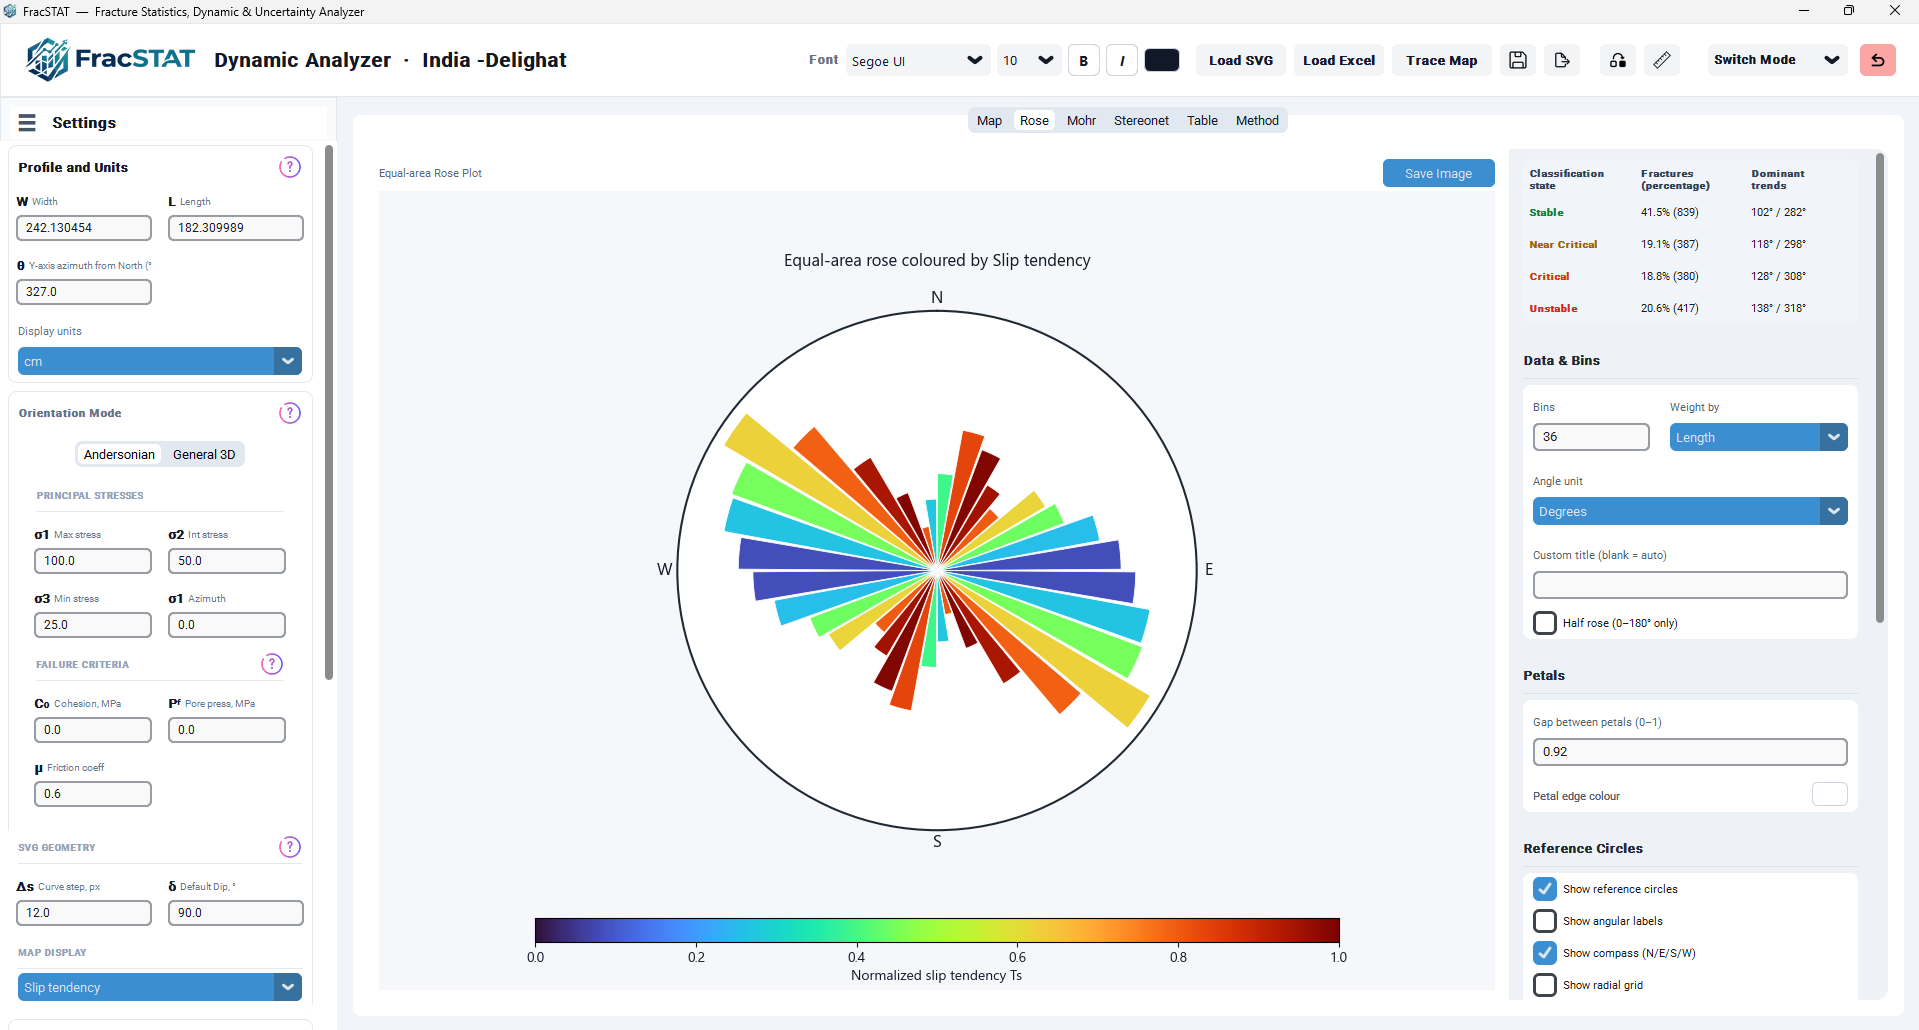Switch to the Mohr tab
The width and height of the screenshot is (1919, 1030).
[1081, 120]
